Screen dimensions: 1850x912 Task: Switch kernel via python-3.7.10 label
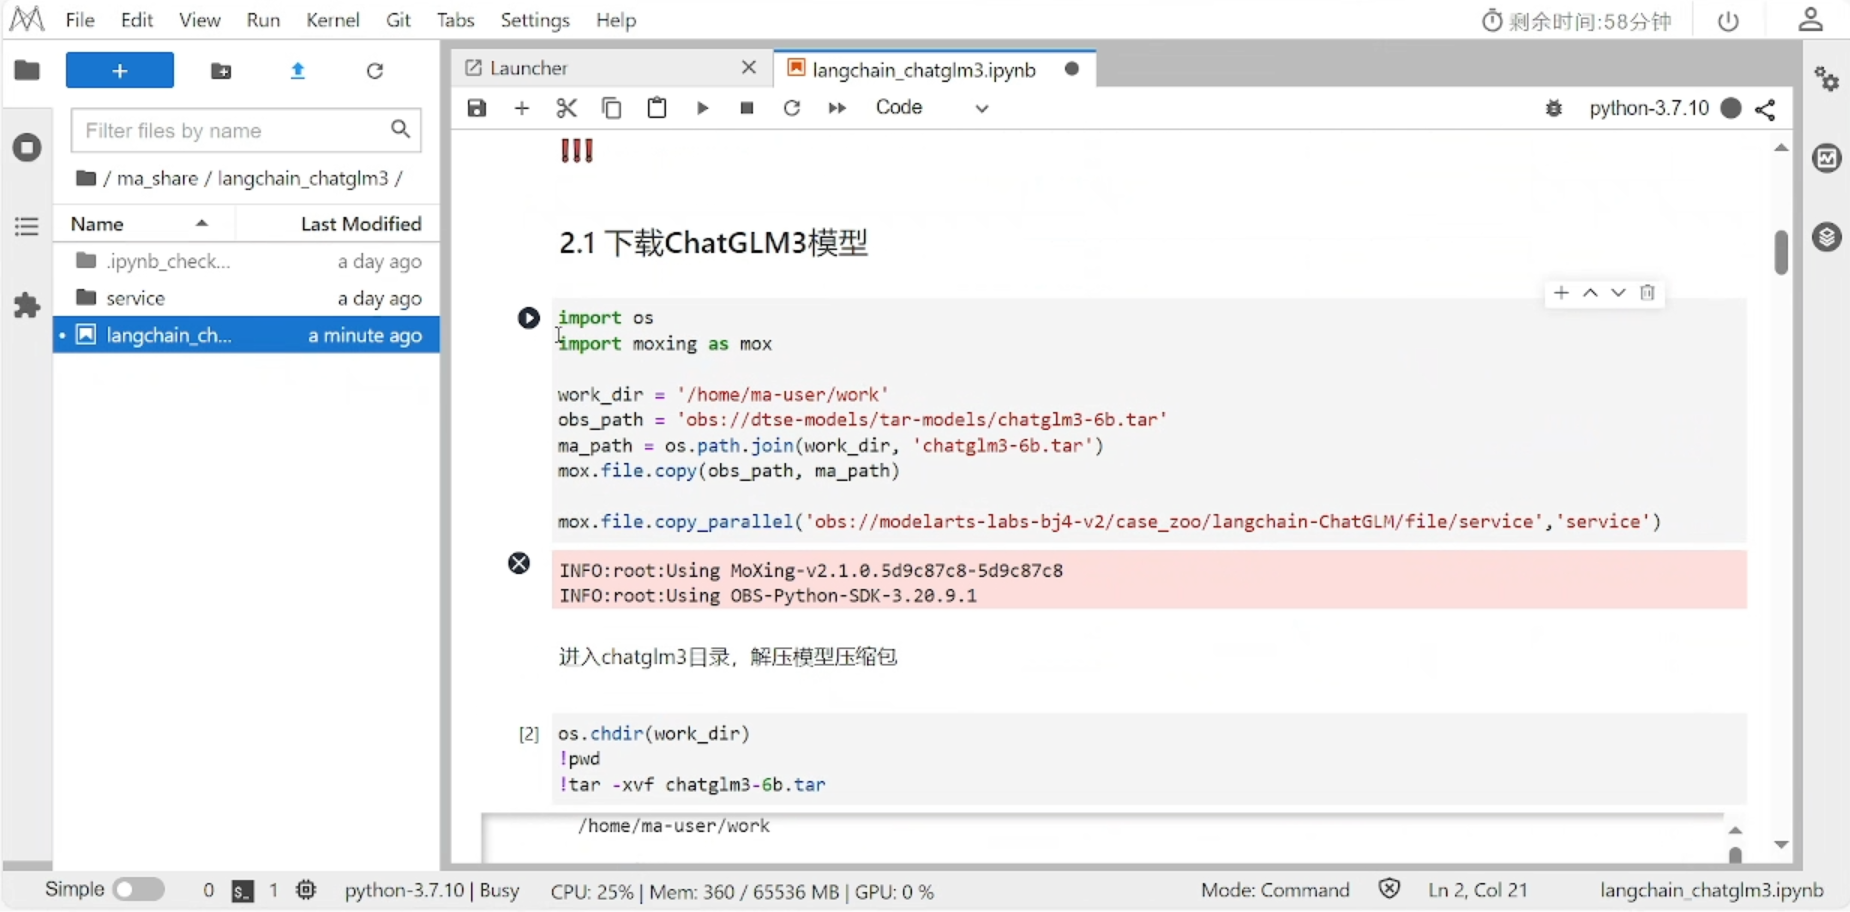[1649, 108]
